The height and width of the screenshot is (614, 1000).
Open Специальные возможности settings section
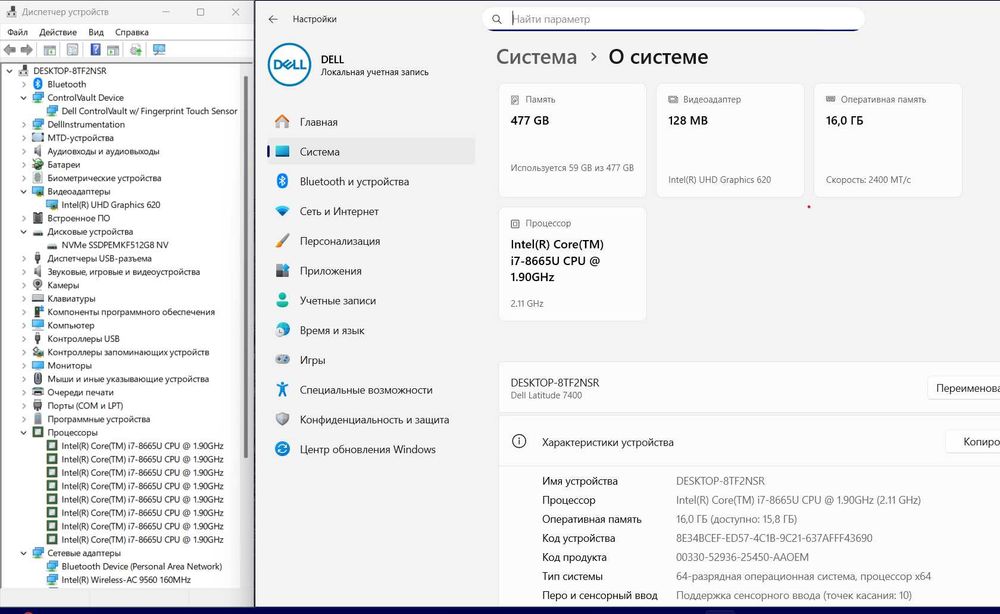tap(371, 390)
